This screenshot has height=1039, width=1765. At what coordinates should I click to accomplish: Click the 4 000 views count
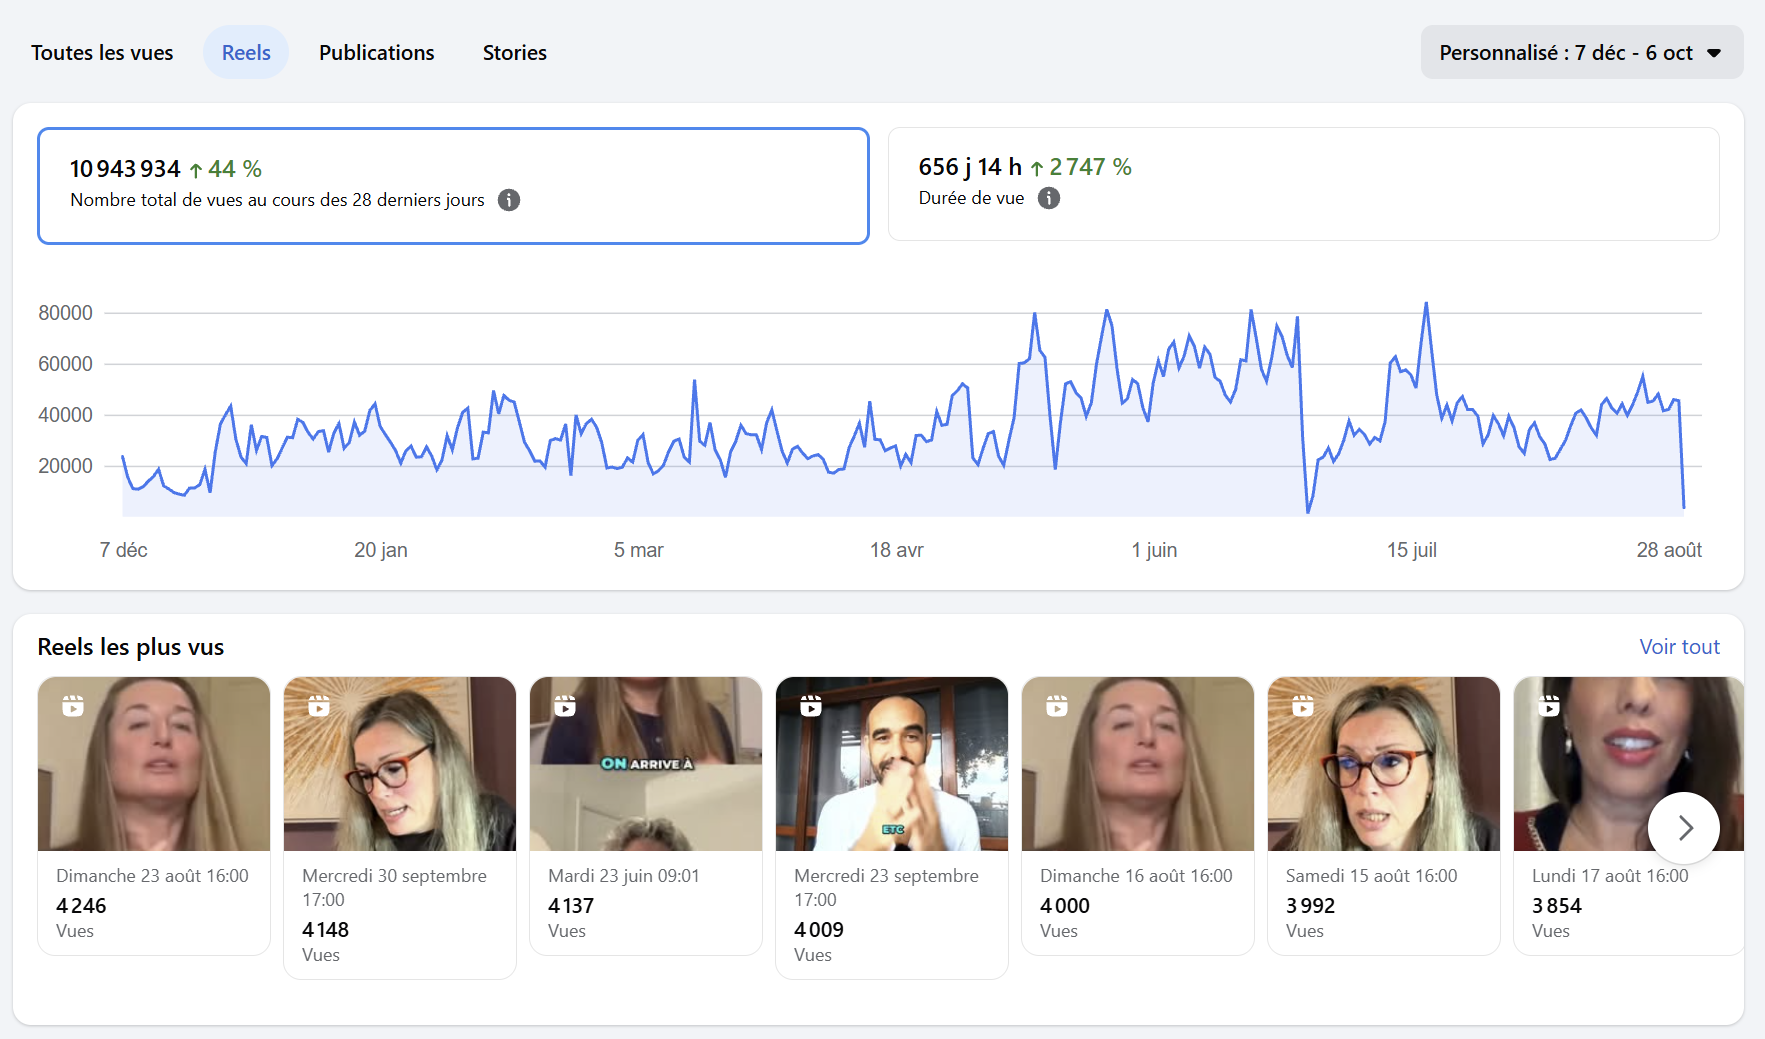[x=1065, y=906]
